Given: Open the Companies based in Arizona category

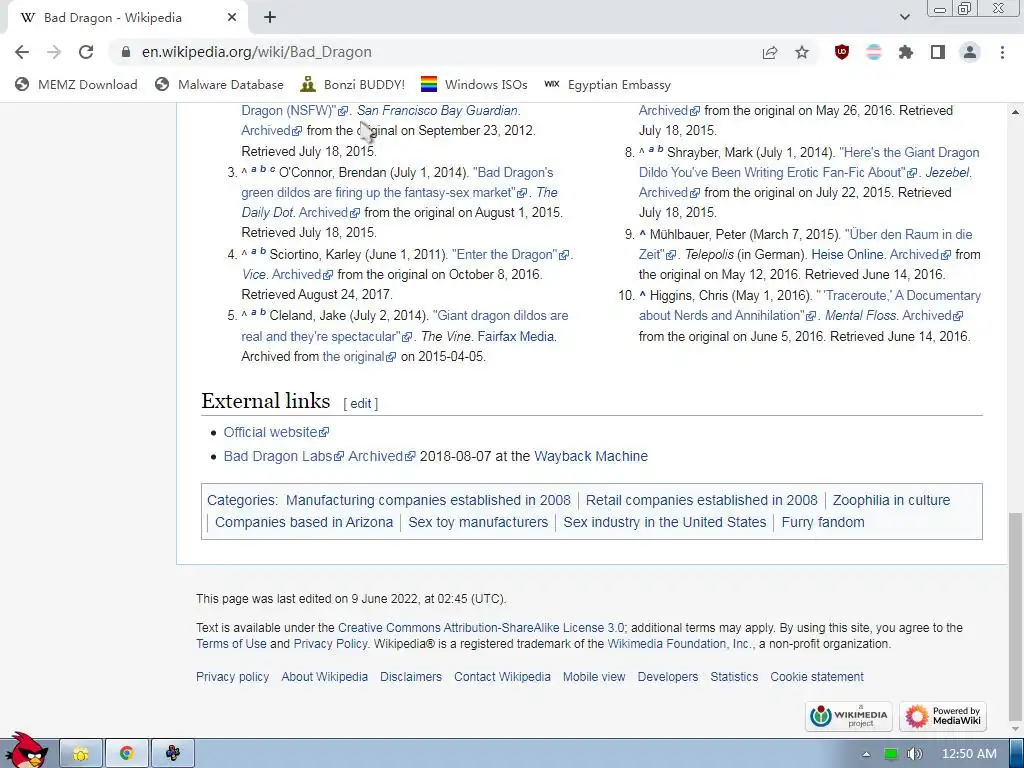Looking at the screenshot, I should (x=304, y=522).
